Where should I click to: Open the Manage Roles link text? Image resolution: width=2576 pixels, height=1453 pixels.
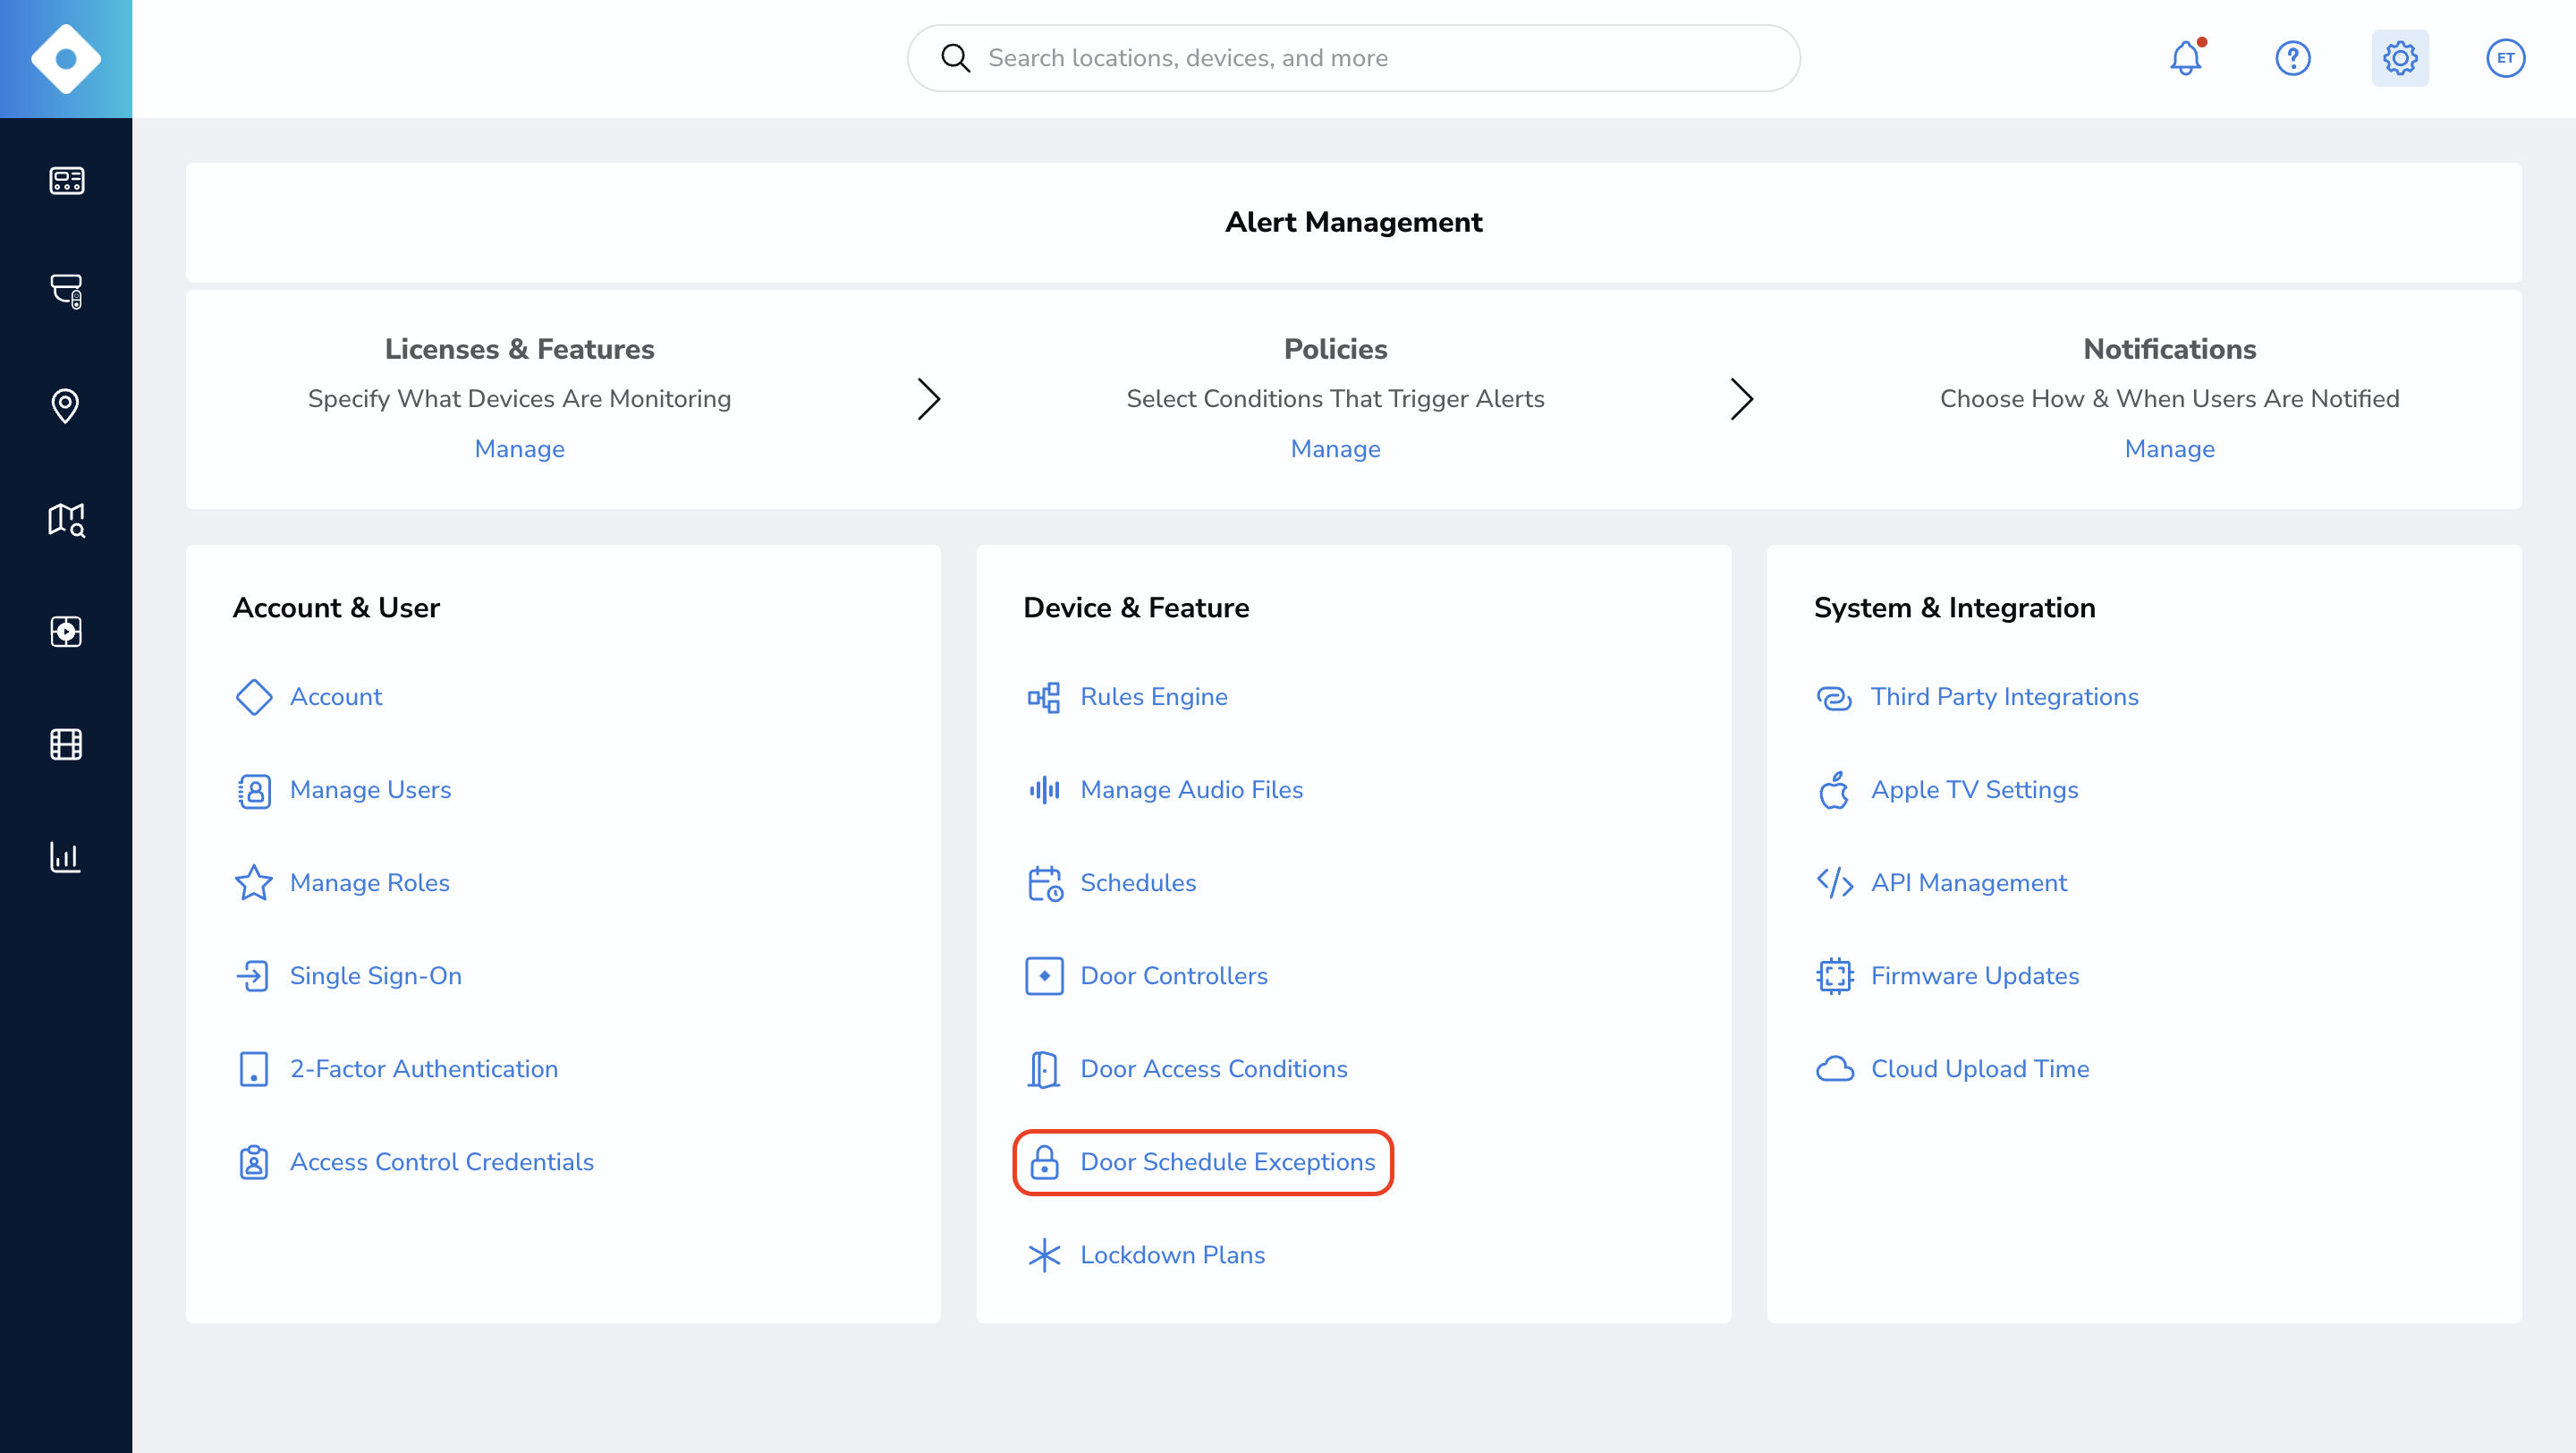[370, 883]
